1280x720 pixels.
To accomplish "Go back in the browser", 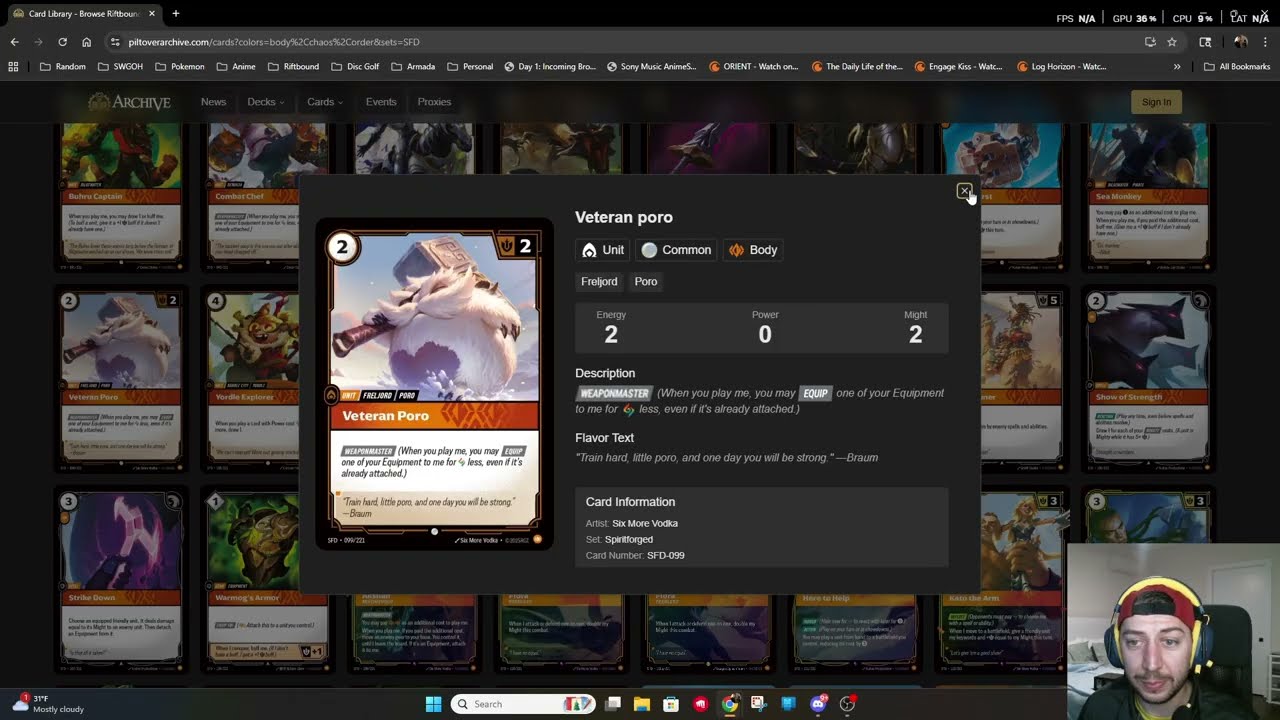I will 14,42.
